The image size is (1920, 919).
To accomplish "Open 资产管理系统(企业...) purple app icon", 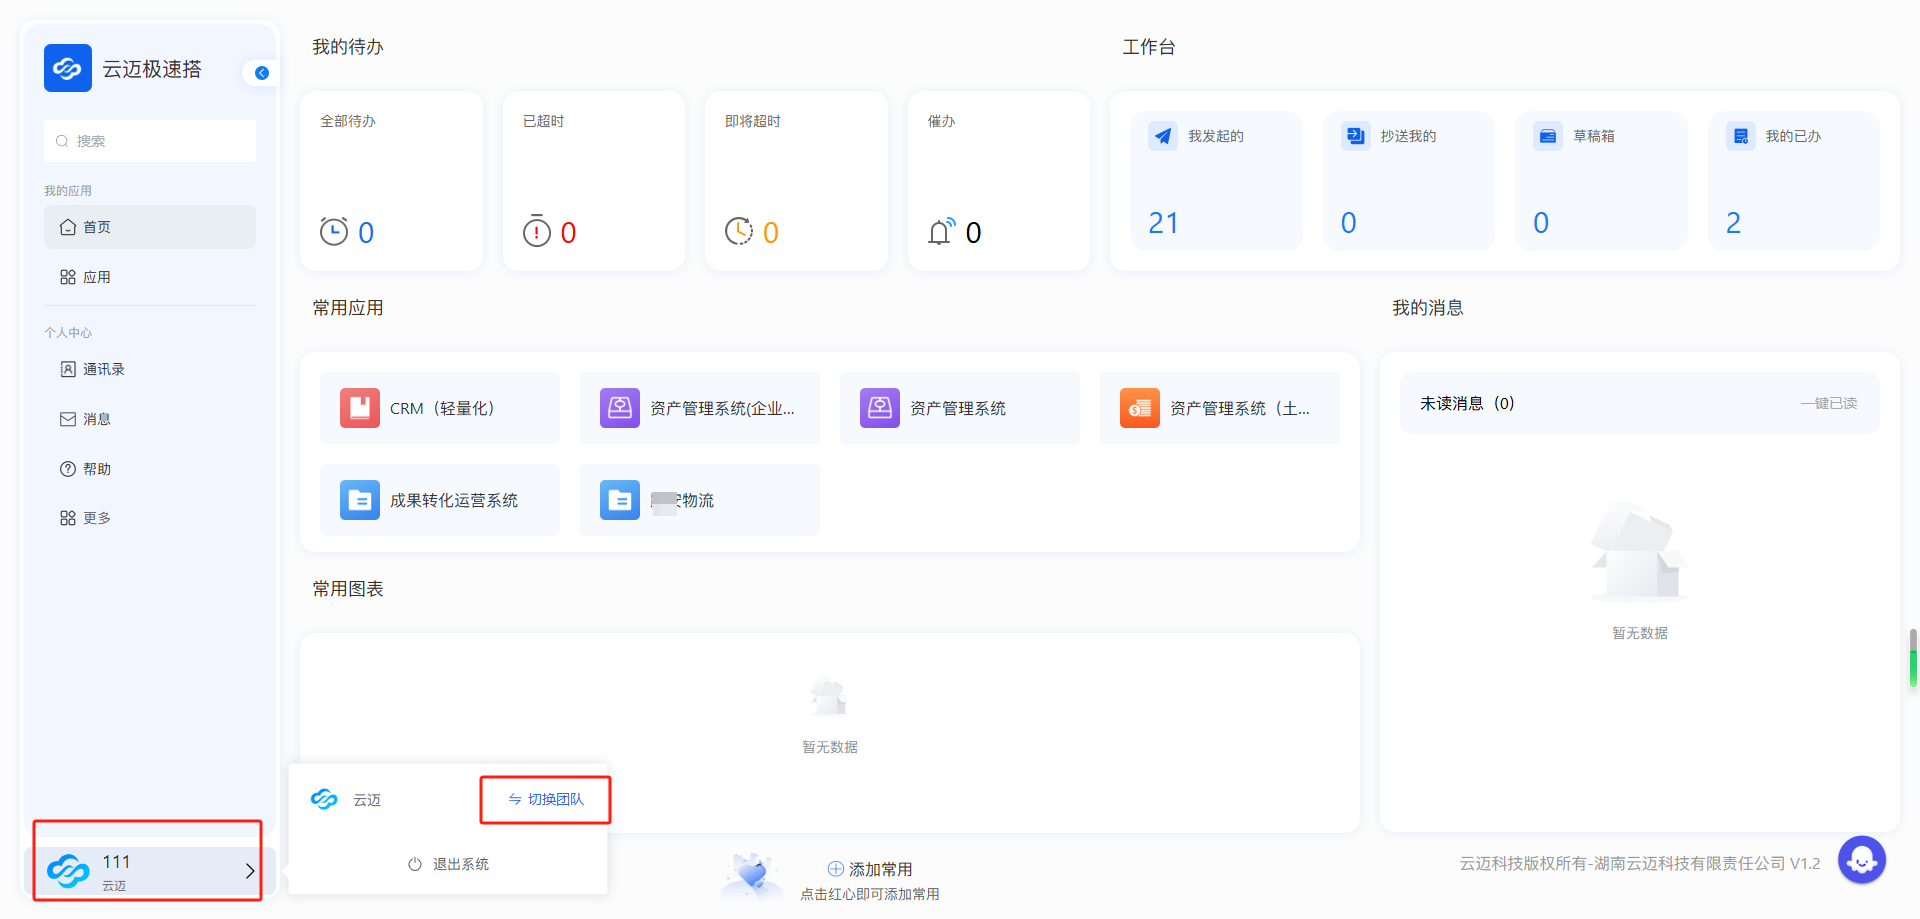I will click(619, 408).
